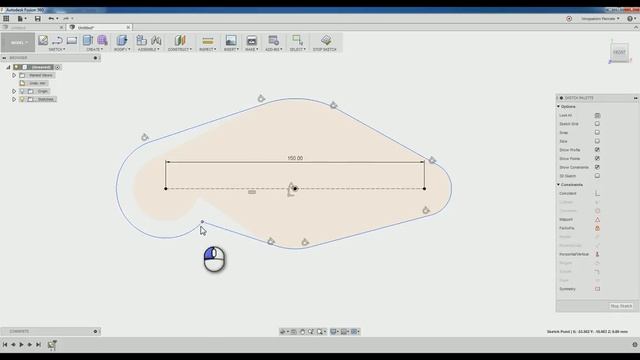Open the Model workspace dropdown

pyautogui.click(x=18, y=42)
